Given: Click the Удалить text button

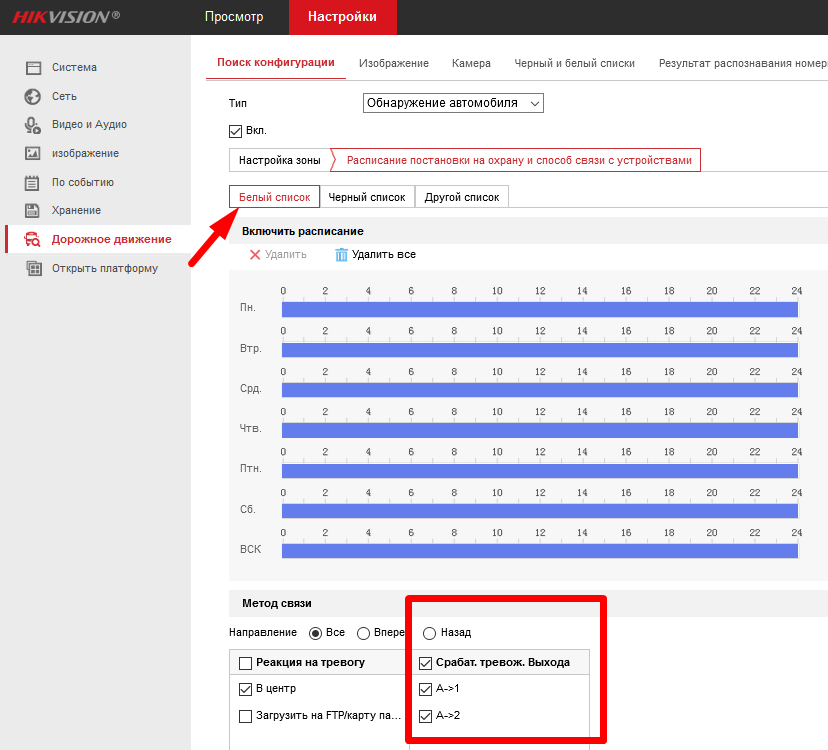Looking at the screenshot, I should (x=285, y=255).
